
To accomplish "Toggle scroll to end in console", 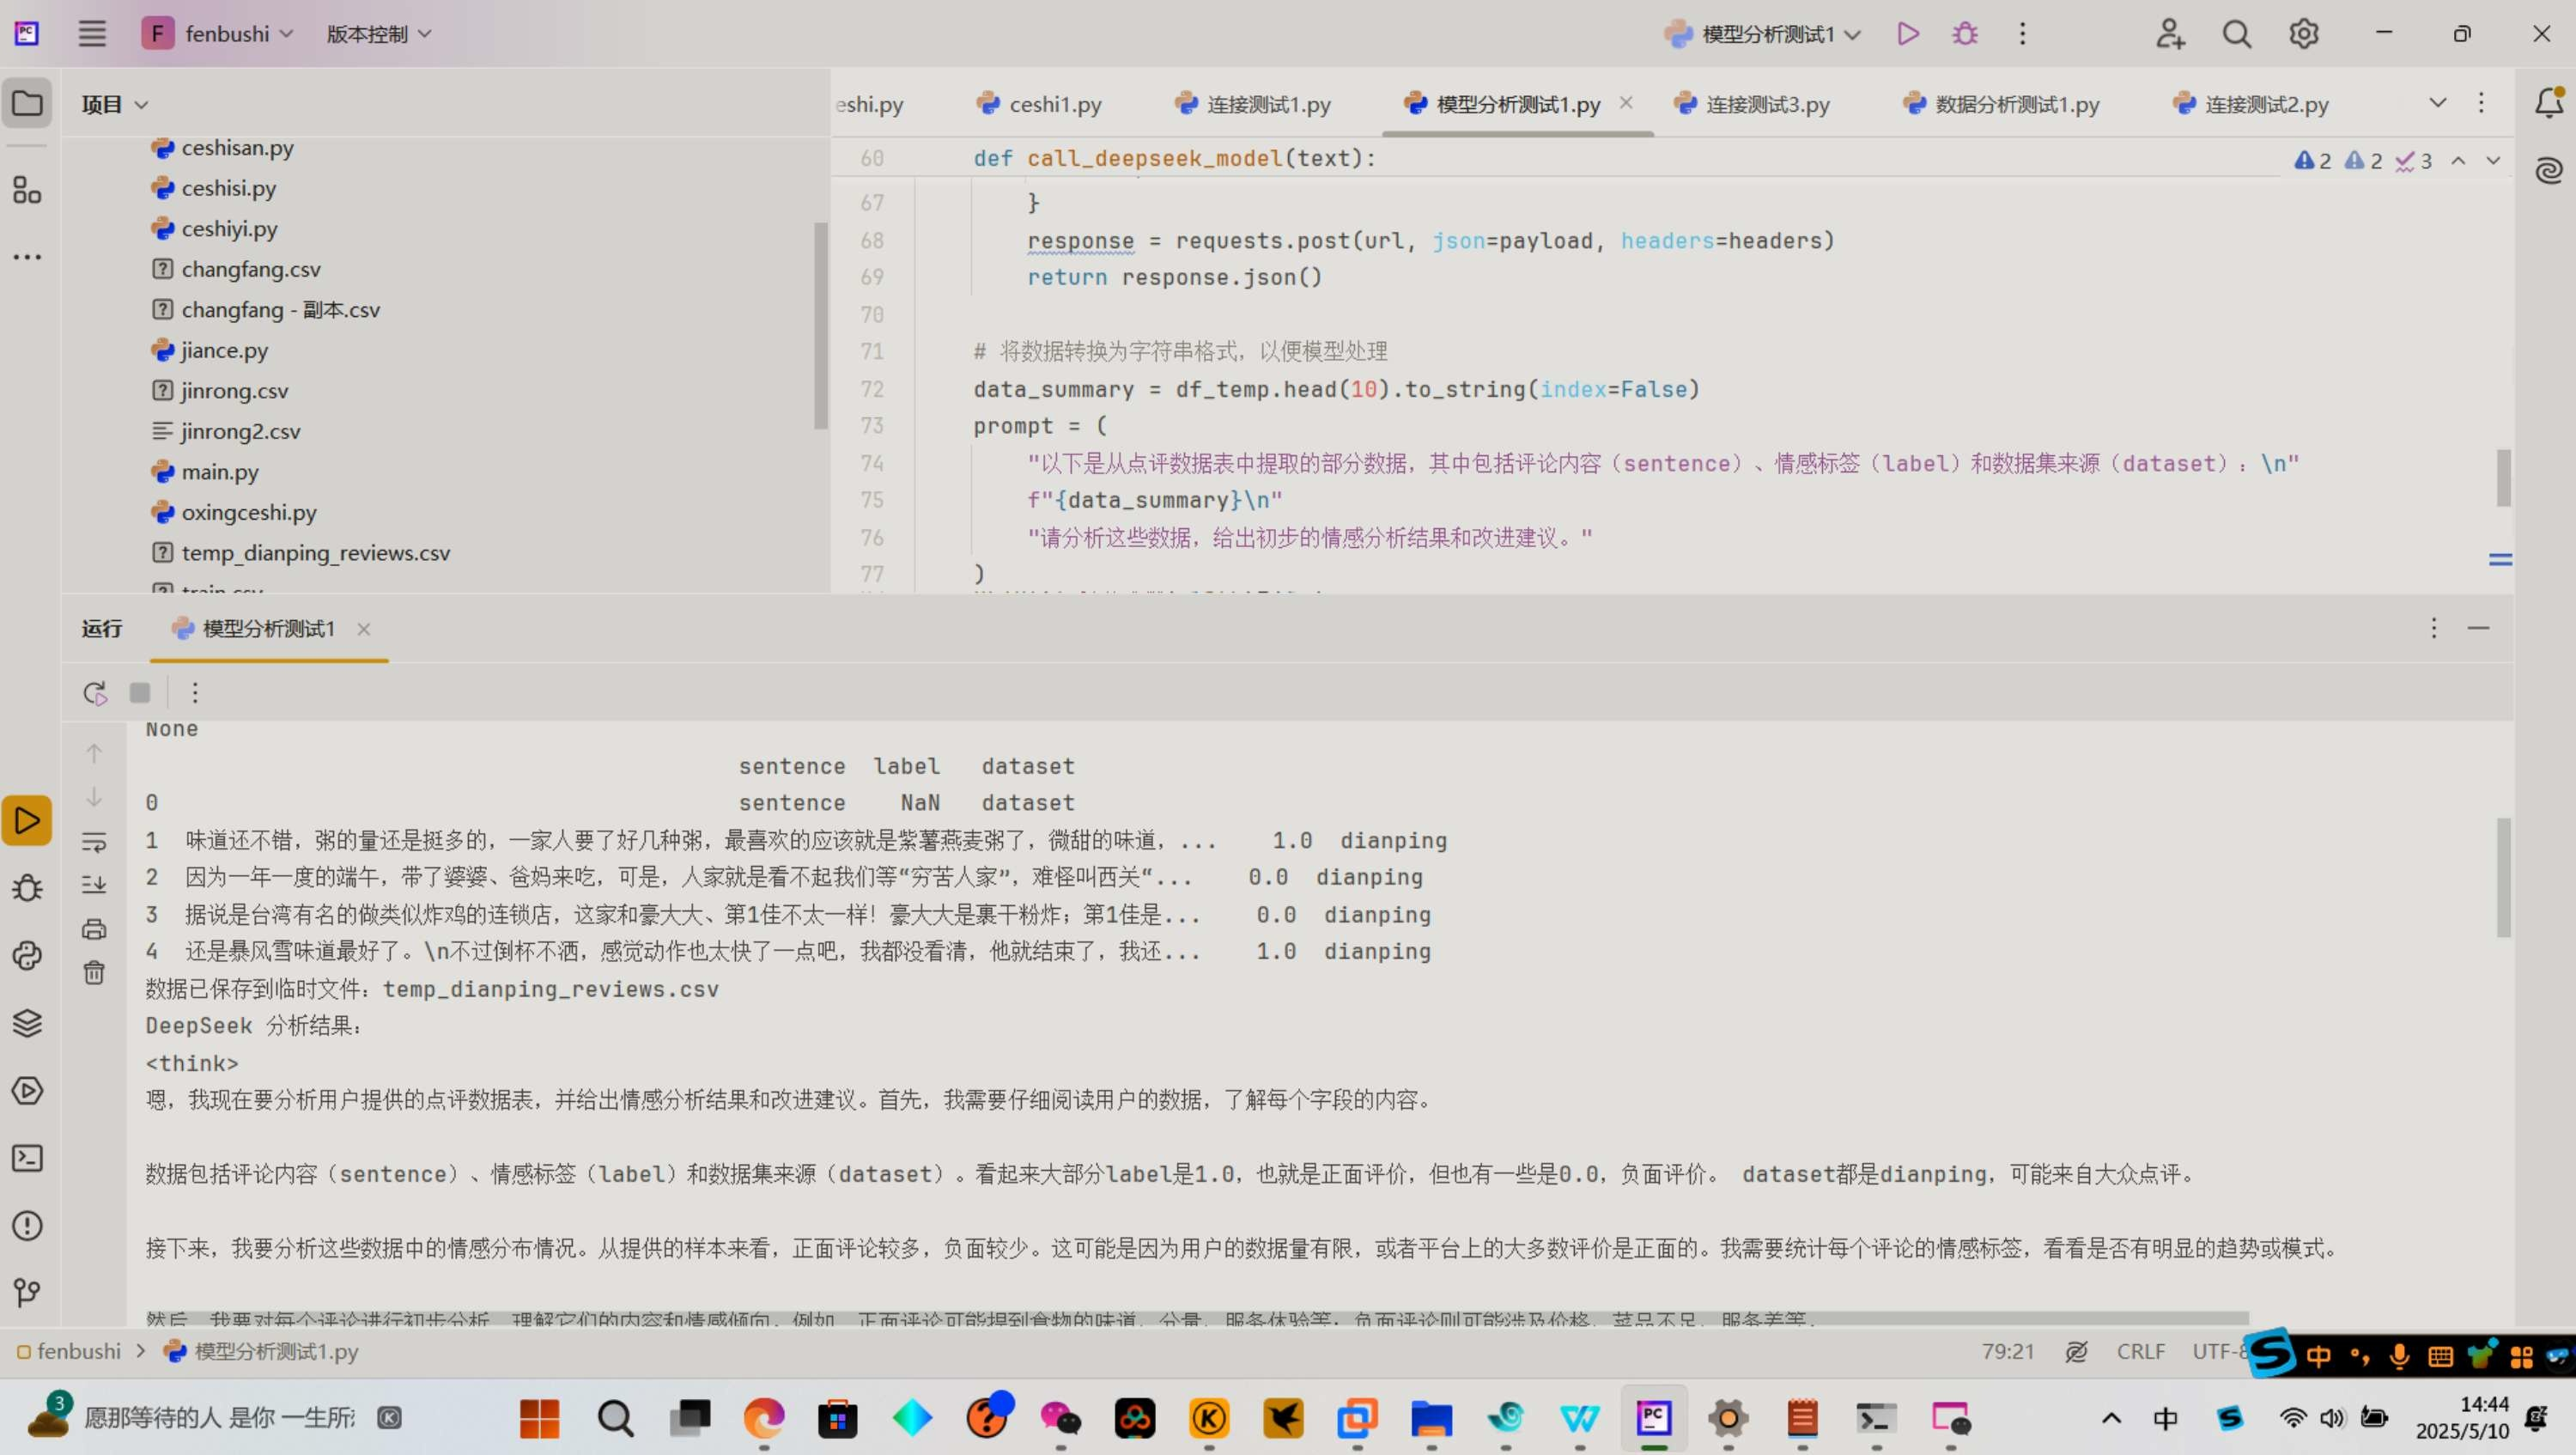I will point(94,885).
